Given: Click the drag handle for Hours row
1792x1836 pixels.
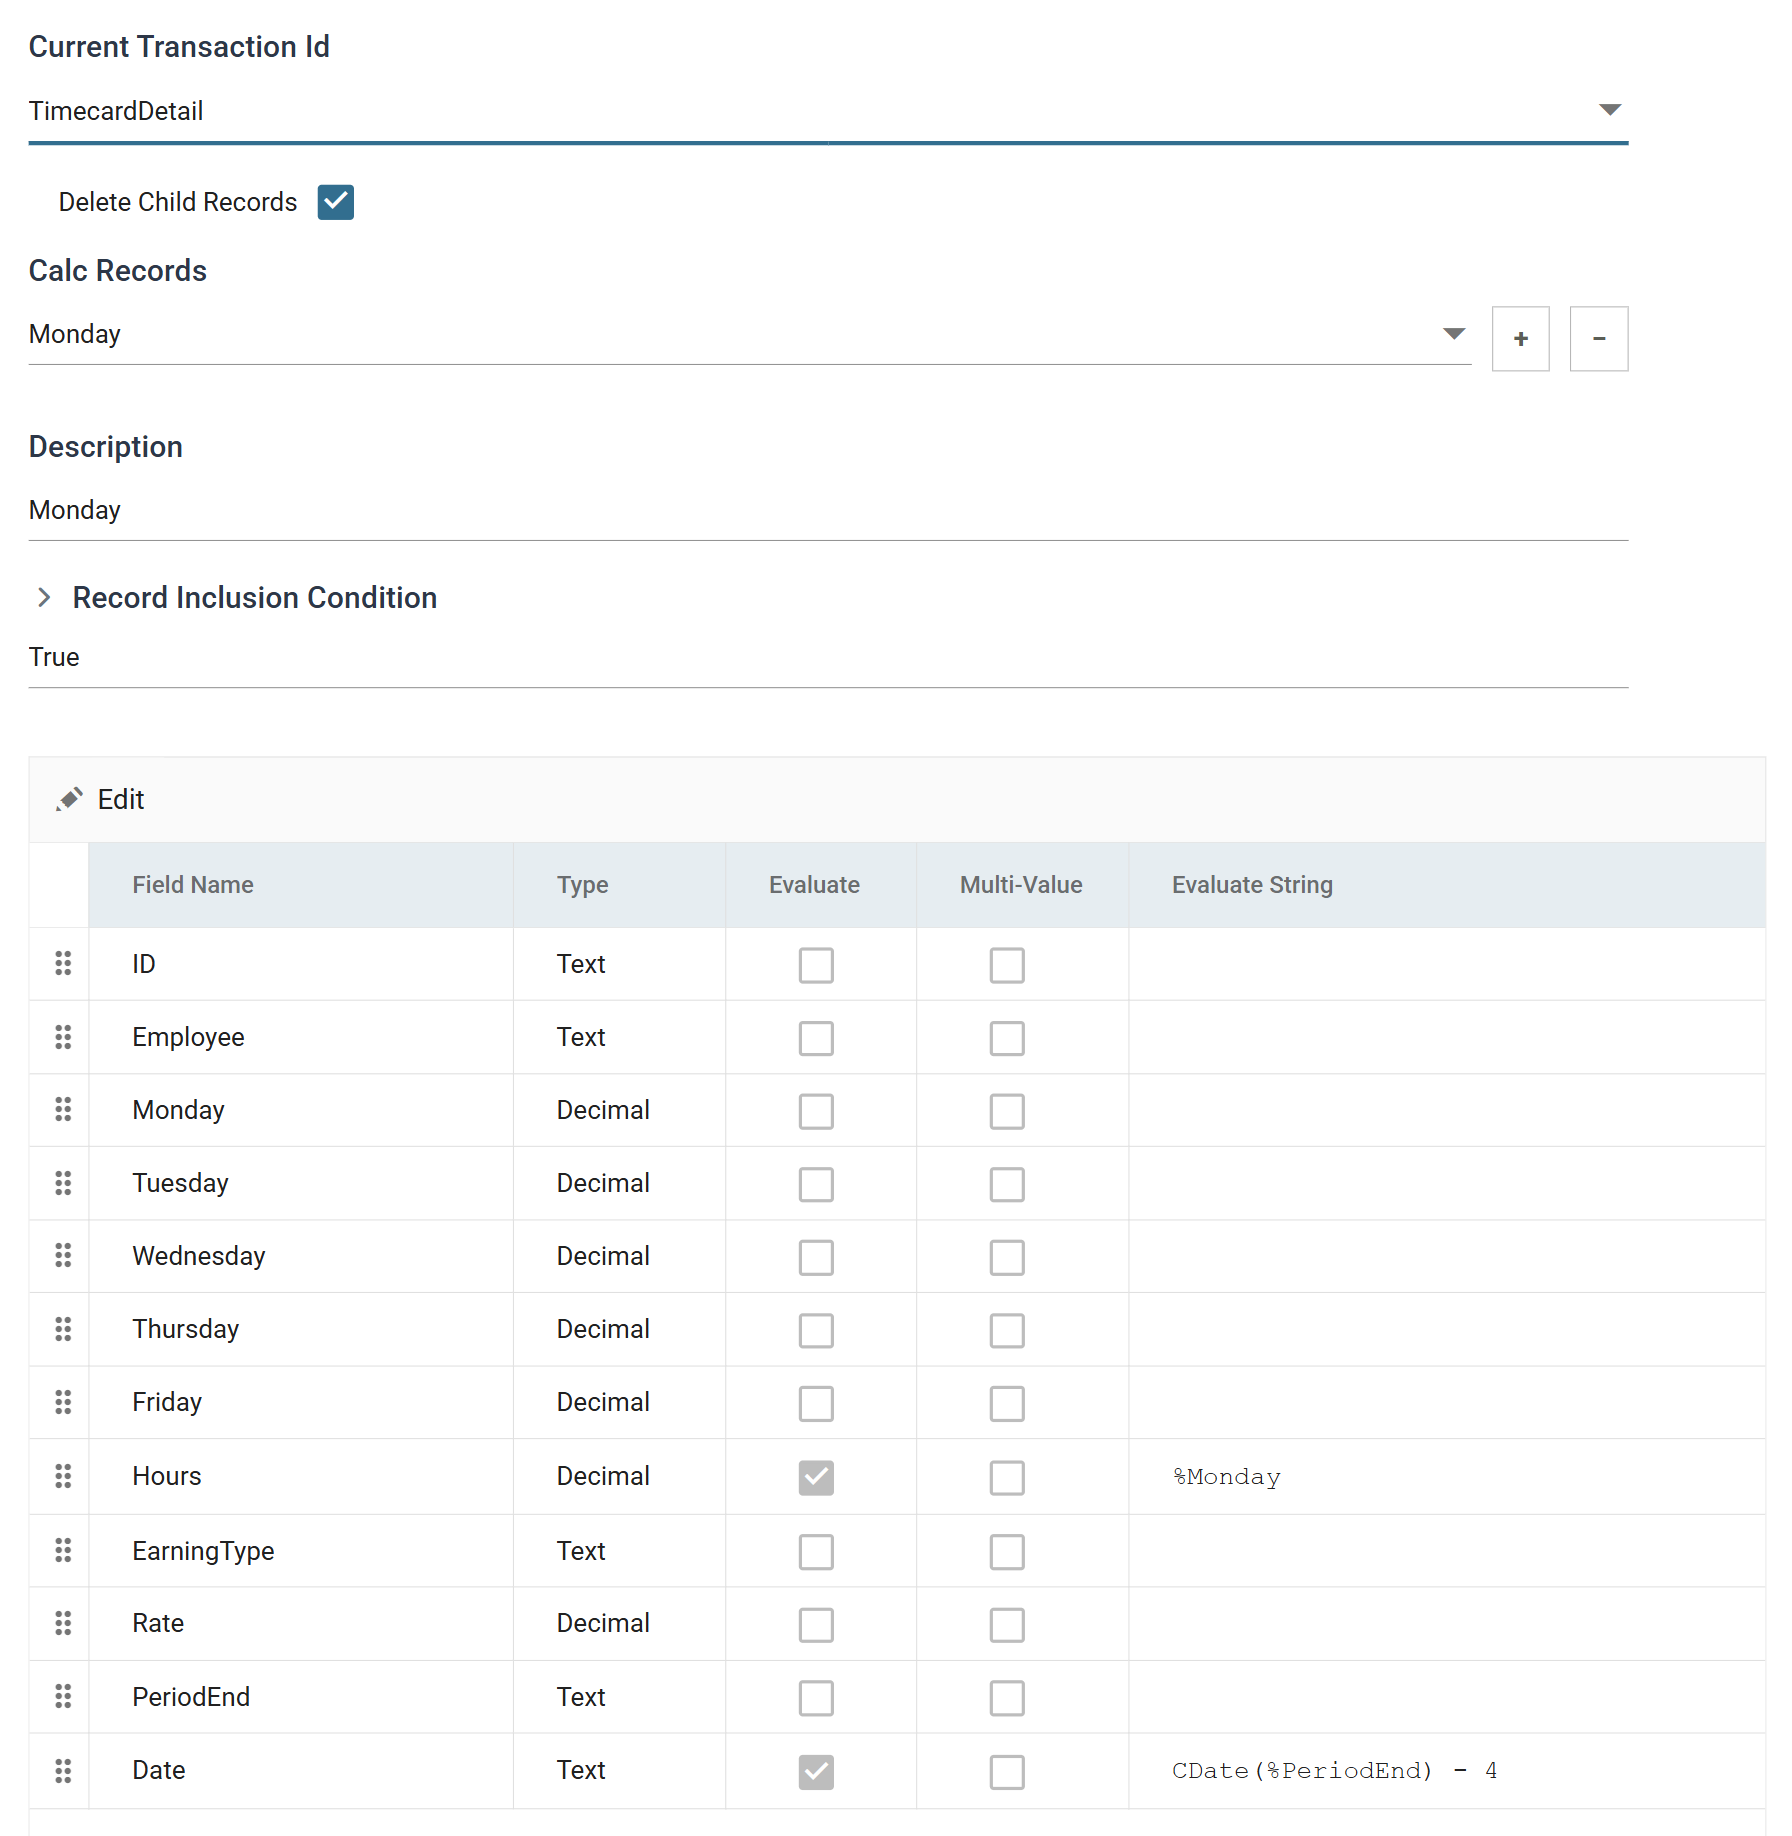Looking at the screenshot, I should (63, 1476).
